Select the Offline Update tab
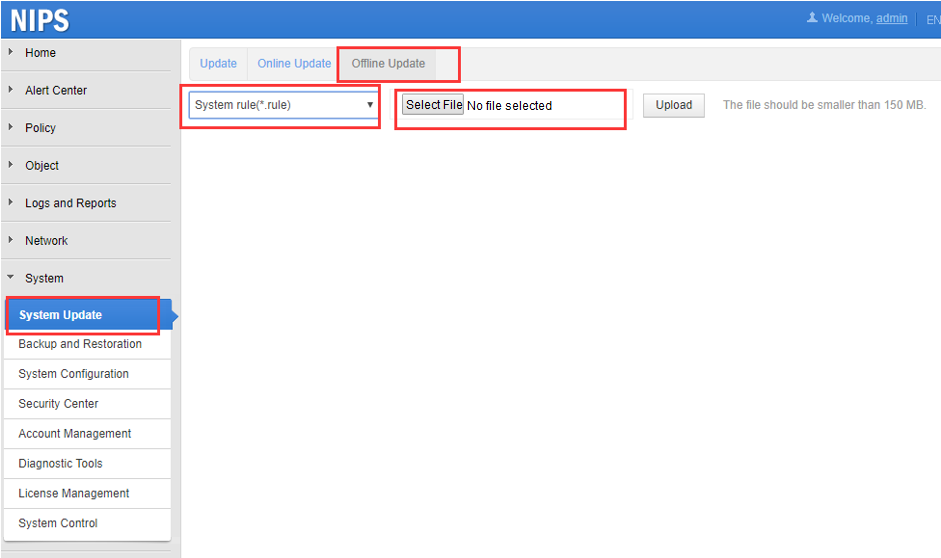 tap(388, 63)
